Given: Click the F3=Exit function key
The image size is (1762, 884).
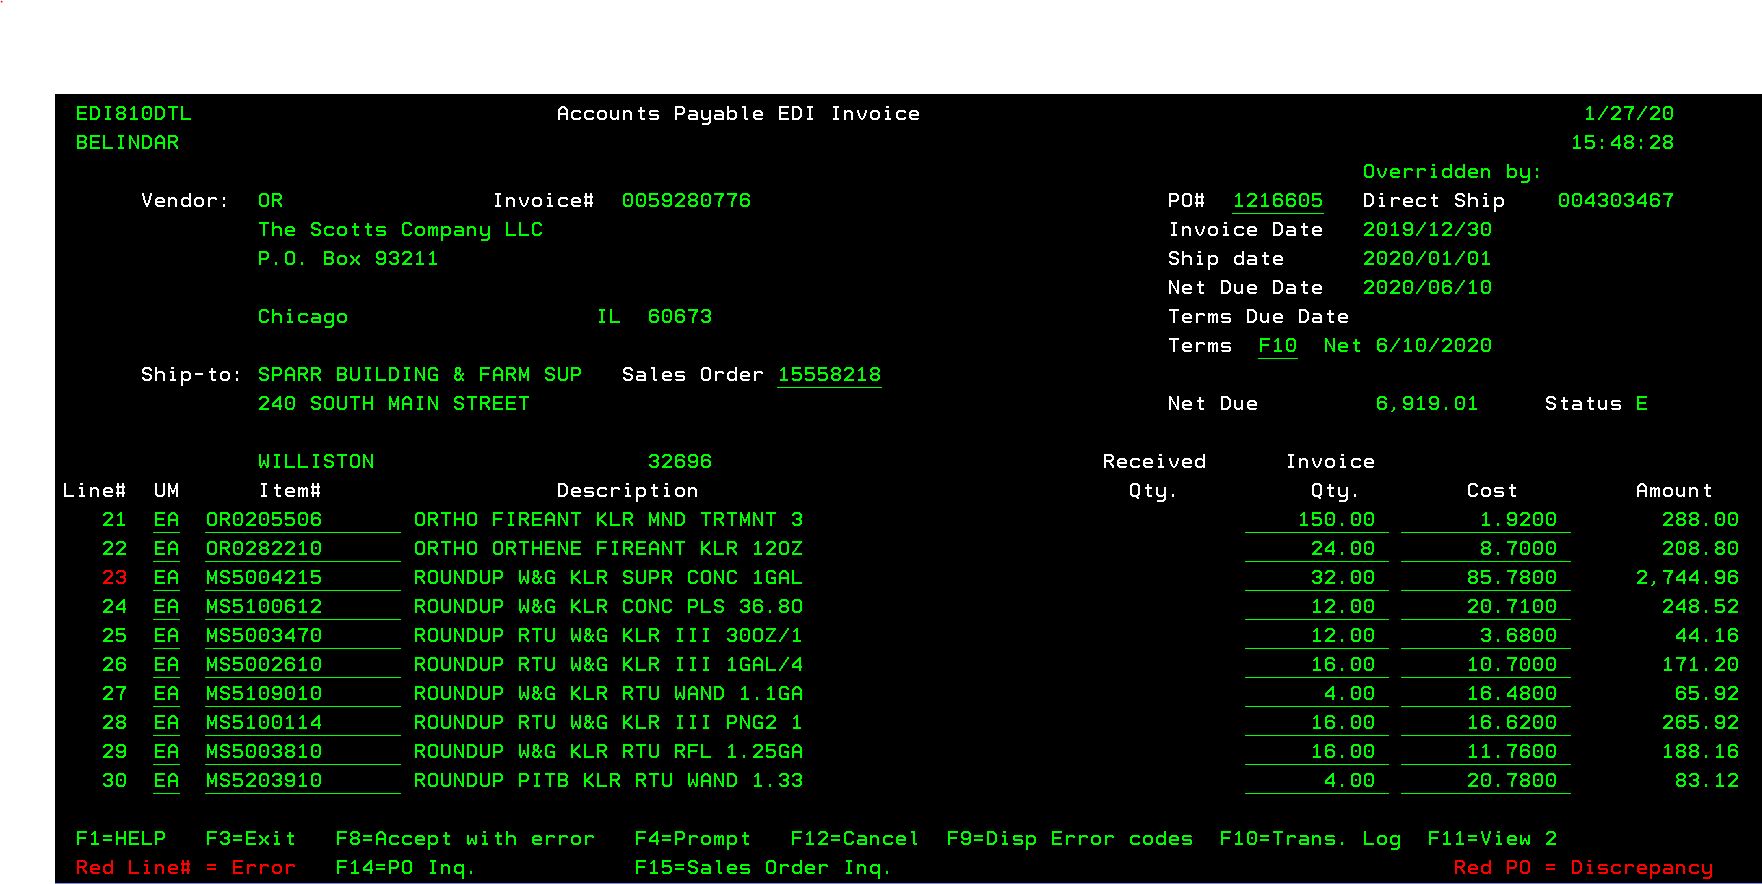Looking at the screenshot, I should coord(250,839).
